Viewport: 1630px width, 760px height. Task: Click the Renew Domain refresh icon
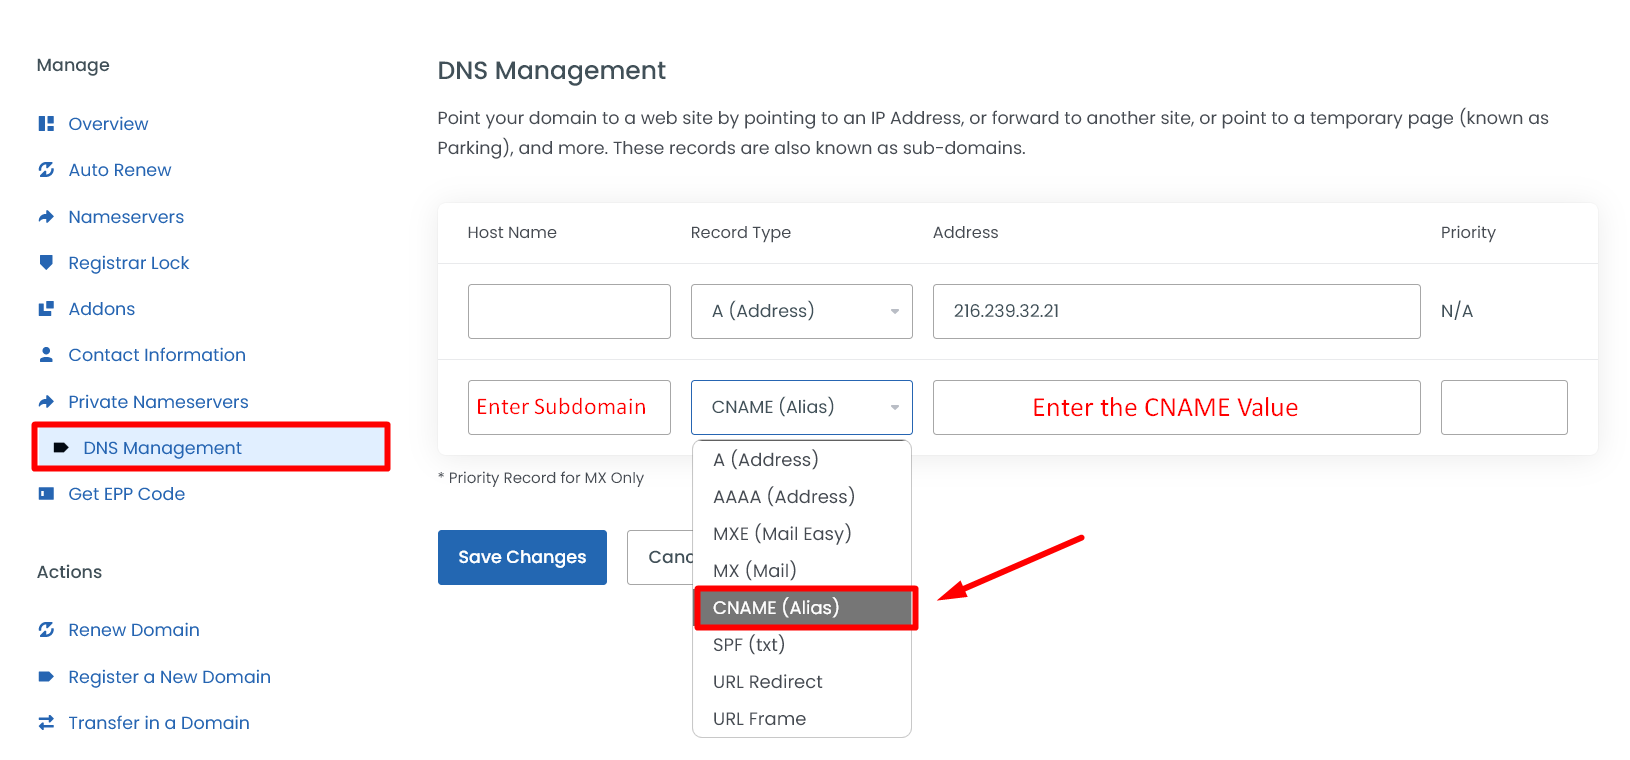46,630
